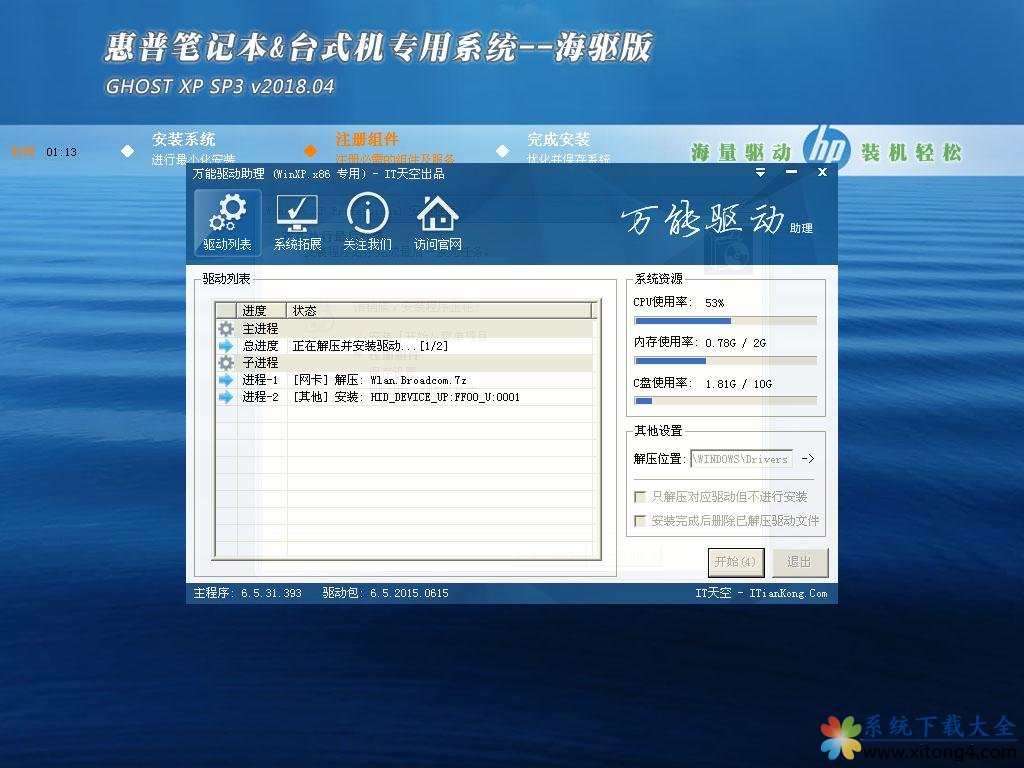Viewport: 1024px width, 768px height.
Task: Click the gear icon beside 主进程
Action: click(x=226, y=328)
